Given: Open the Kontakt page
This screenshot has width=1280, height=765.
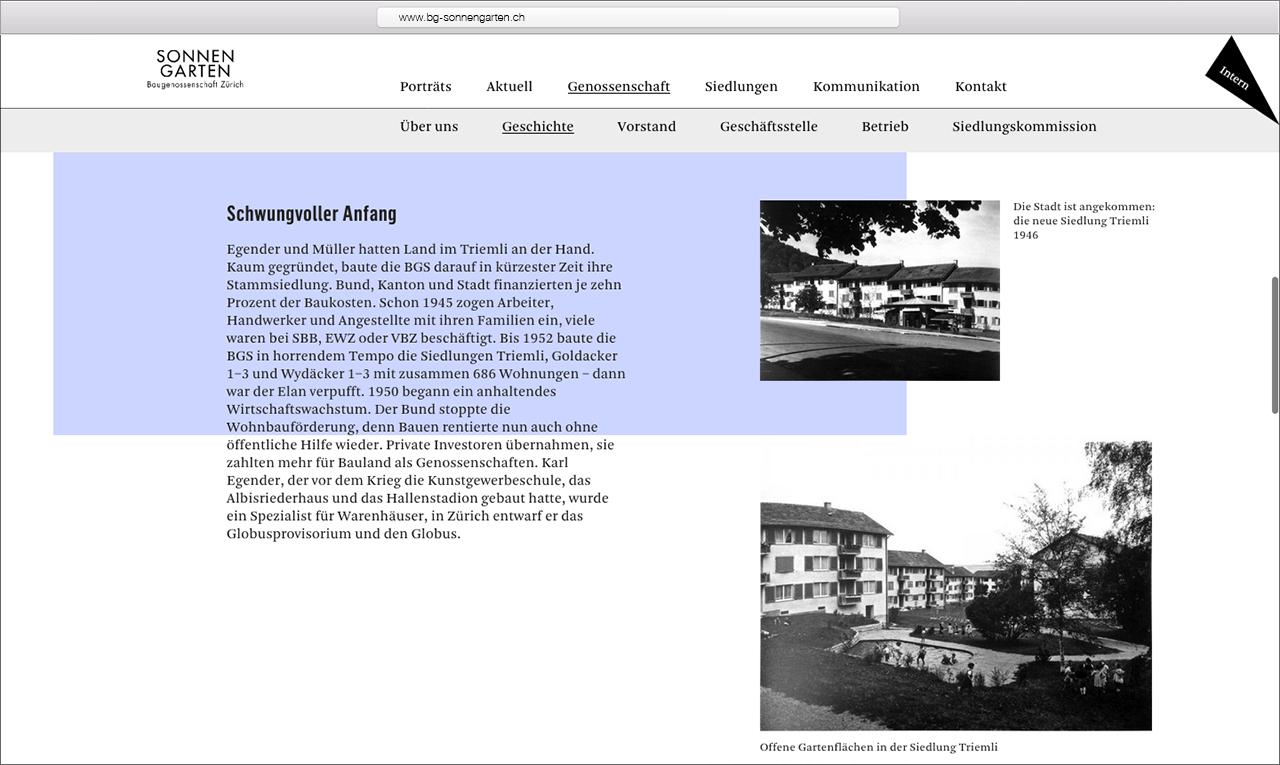Looking at the screenshot, I should 981,87.
